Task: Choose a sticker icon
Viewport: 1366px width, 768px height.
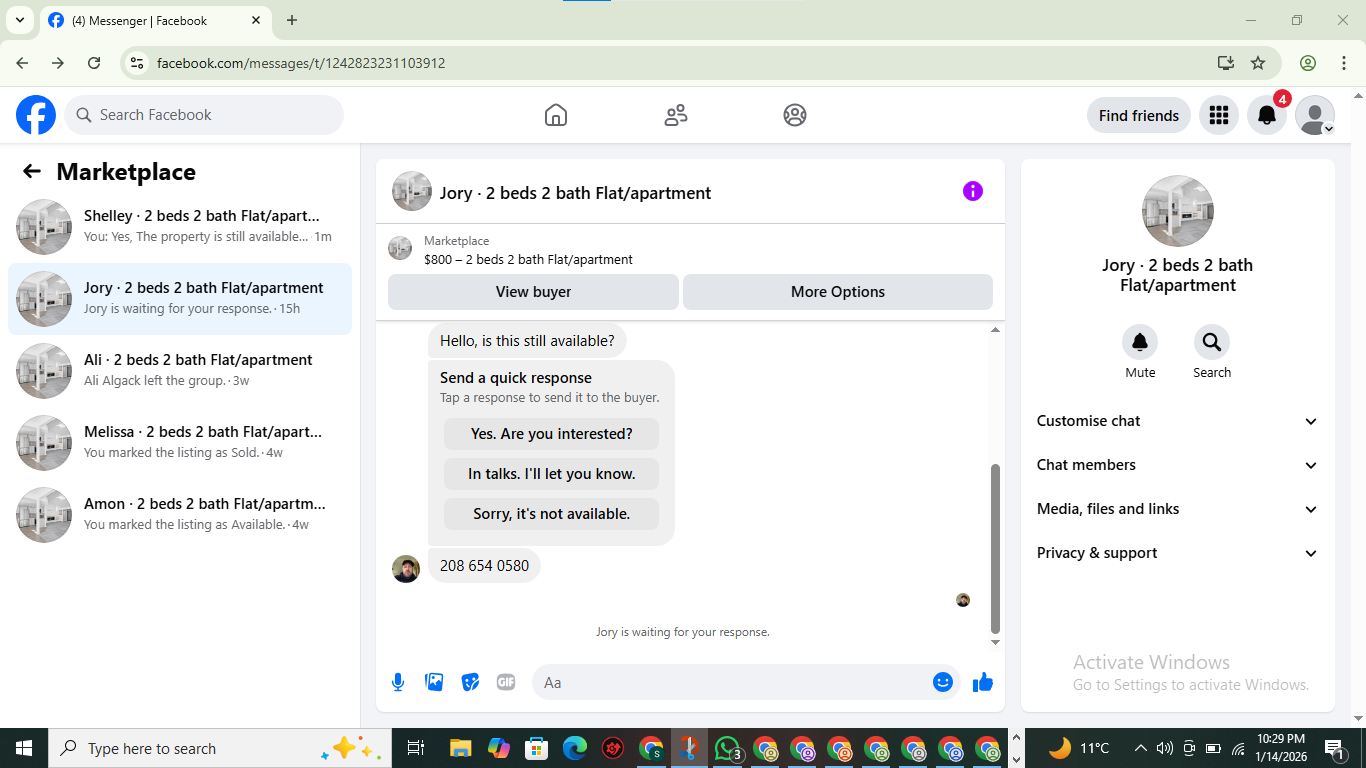Action: click(x=470, y=682)
